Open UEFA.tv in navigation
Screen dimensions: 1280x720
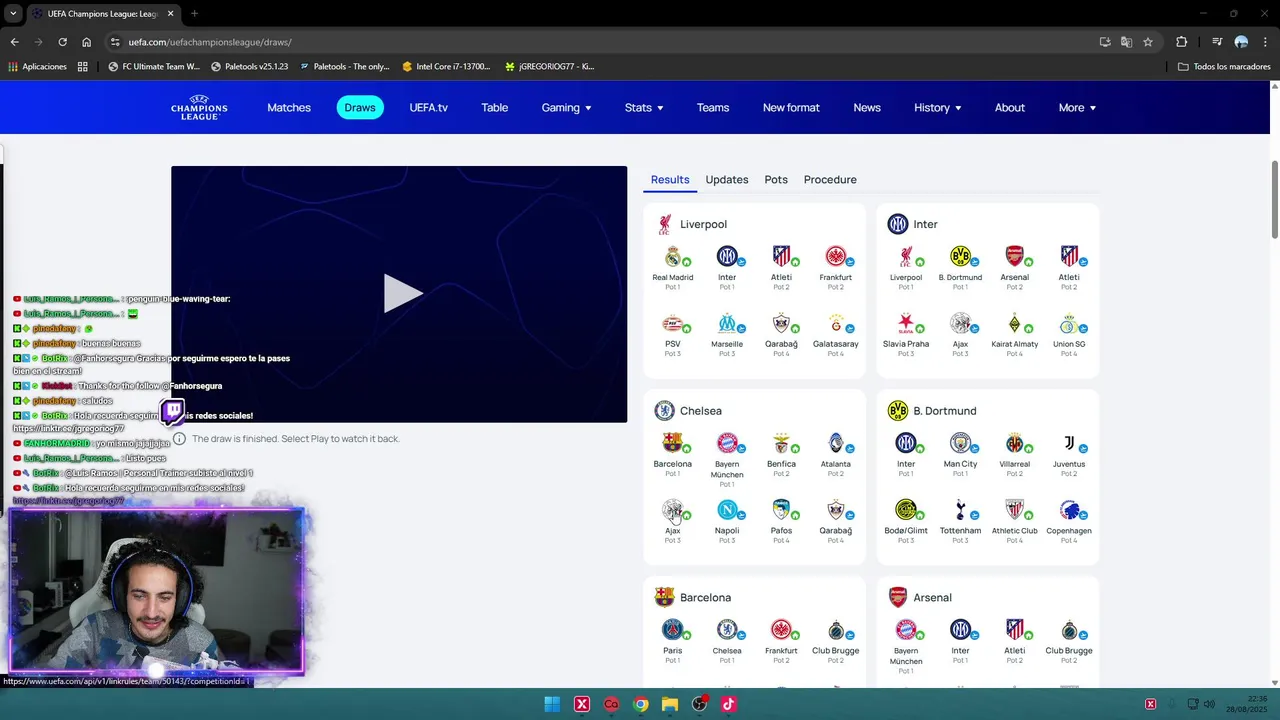click(x=428, y=108)
